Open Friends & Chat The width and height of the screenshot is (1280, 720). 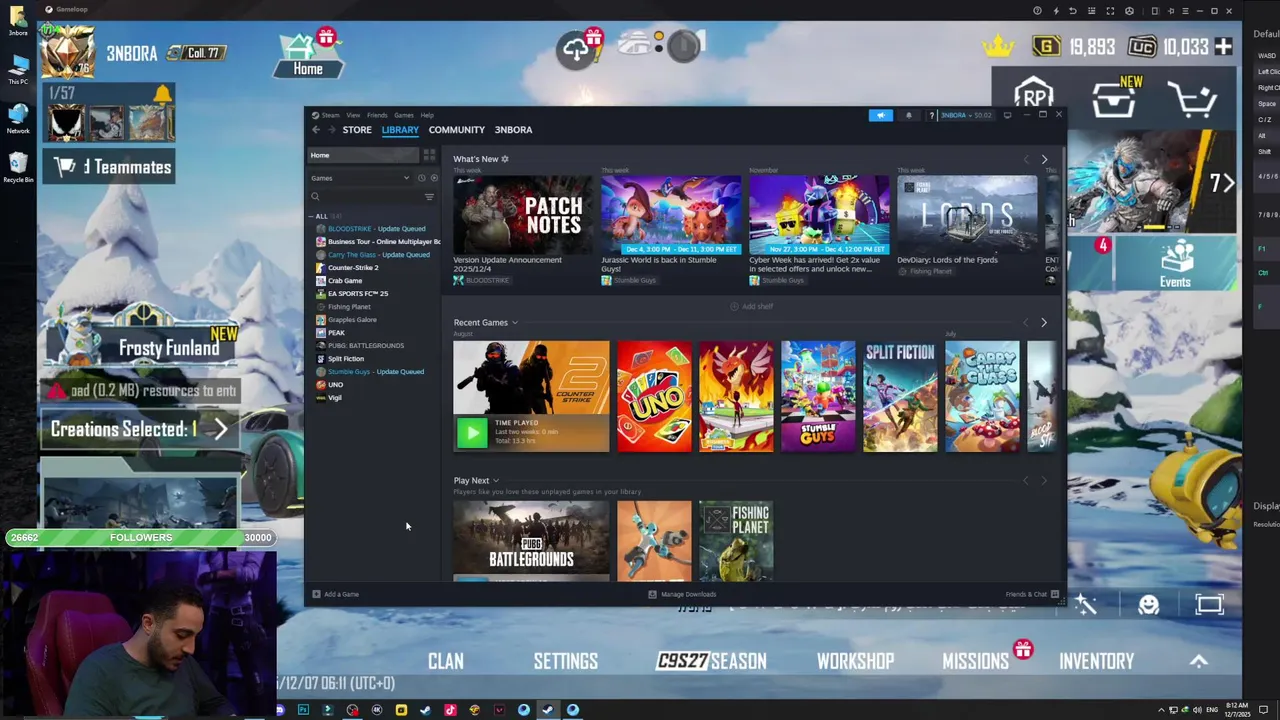1032,594
